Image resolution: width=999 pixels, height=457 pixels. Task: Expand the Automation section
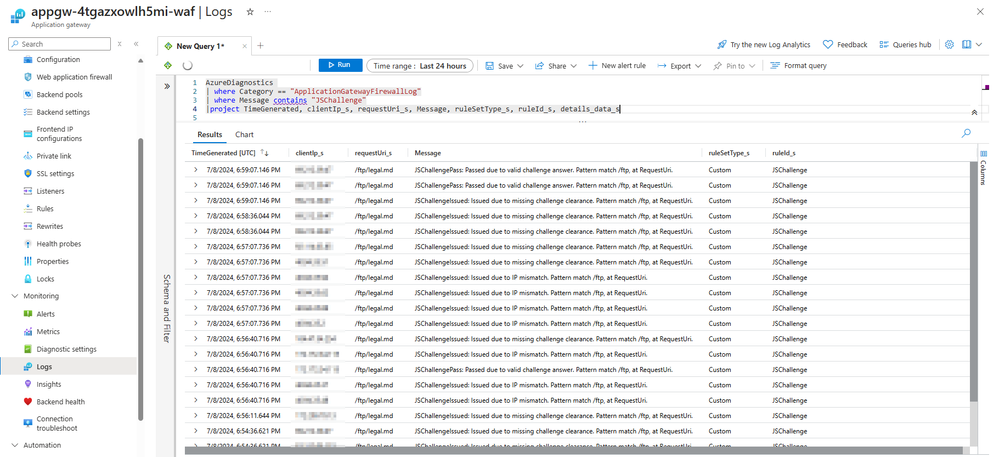pyautogui.click(x=15, y=445)
